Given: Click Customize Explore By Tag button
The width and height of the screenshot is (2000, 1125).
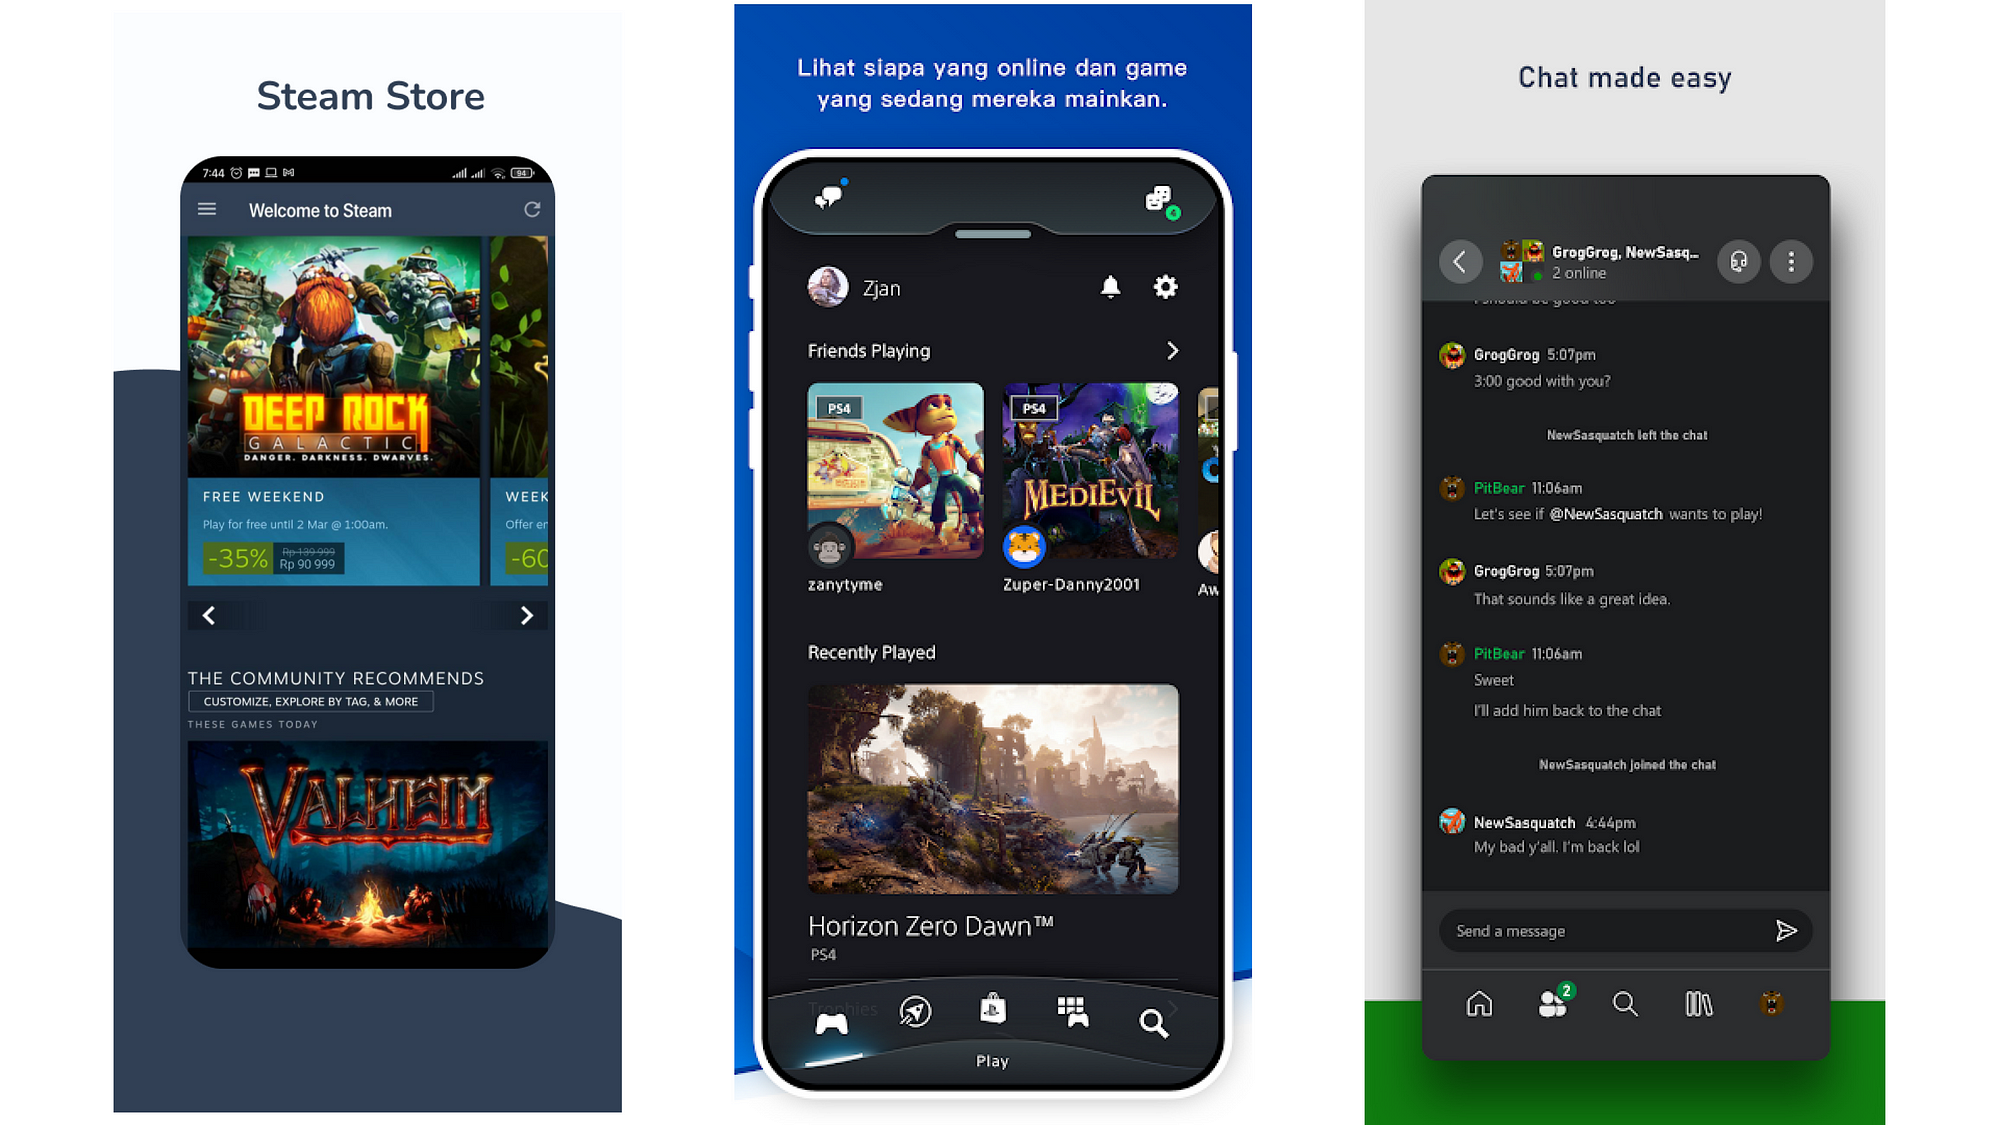Looking at the screenshot, I should [309, 702].
